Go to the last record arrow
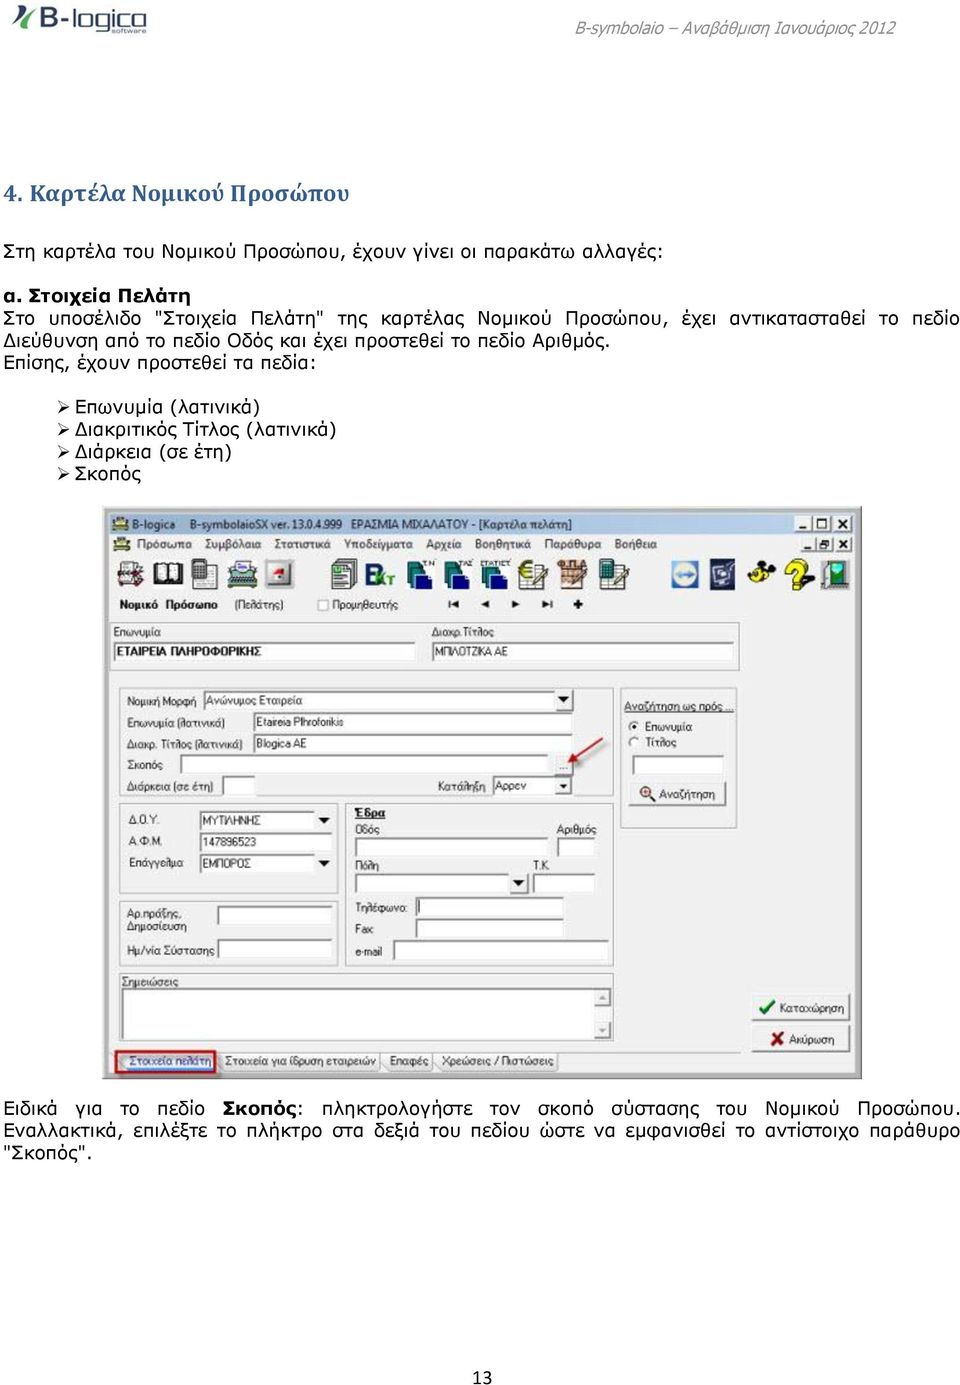The image size is (960, 1385). tap(547, 605)
